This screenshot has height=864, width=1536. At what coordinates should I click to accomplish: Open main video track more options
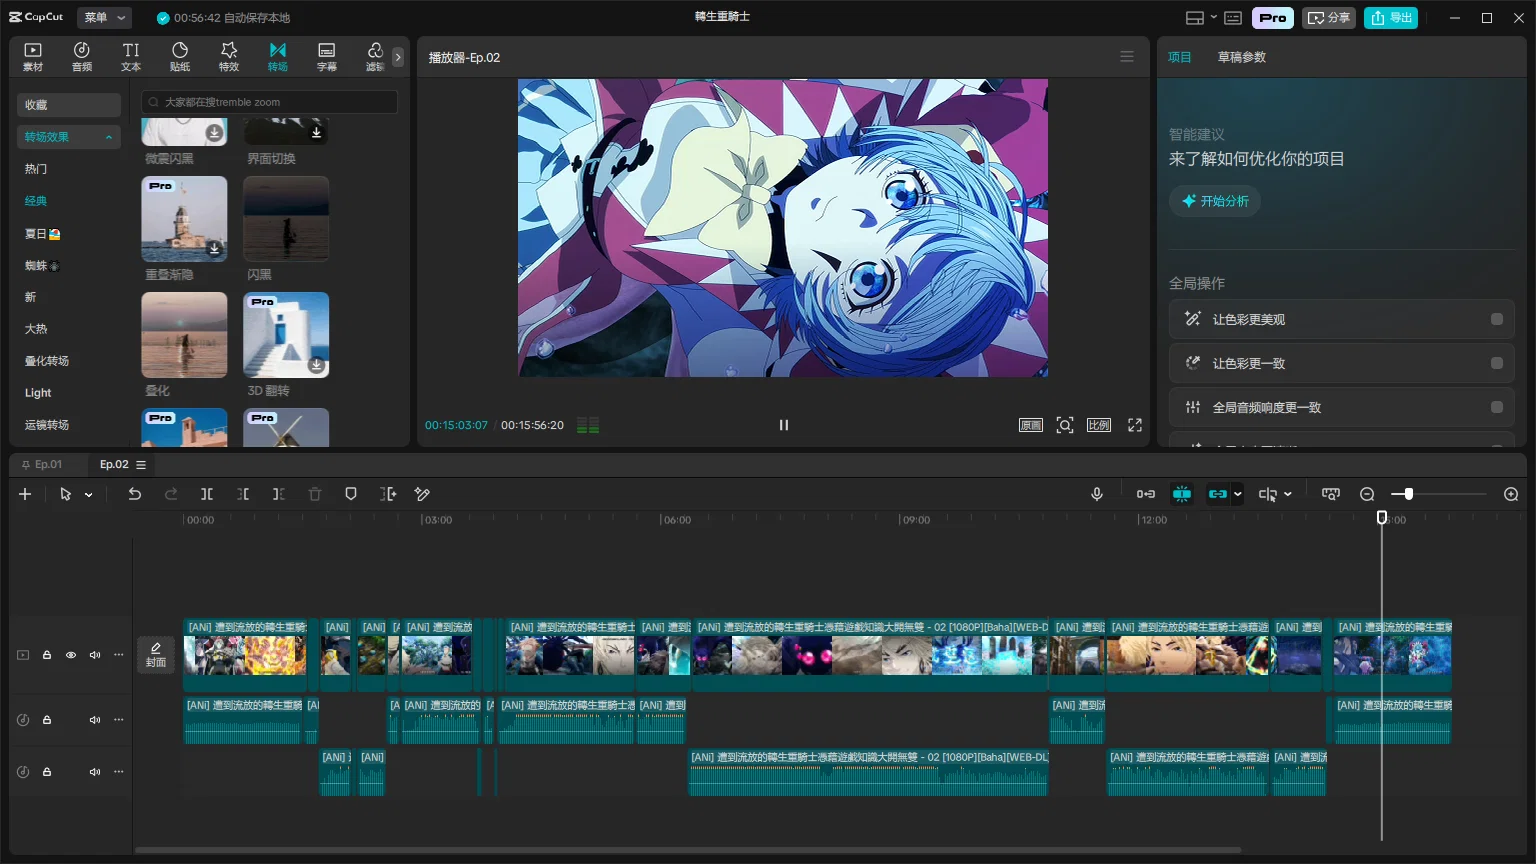click(x=119, y=655)
